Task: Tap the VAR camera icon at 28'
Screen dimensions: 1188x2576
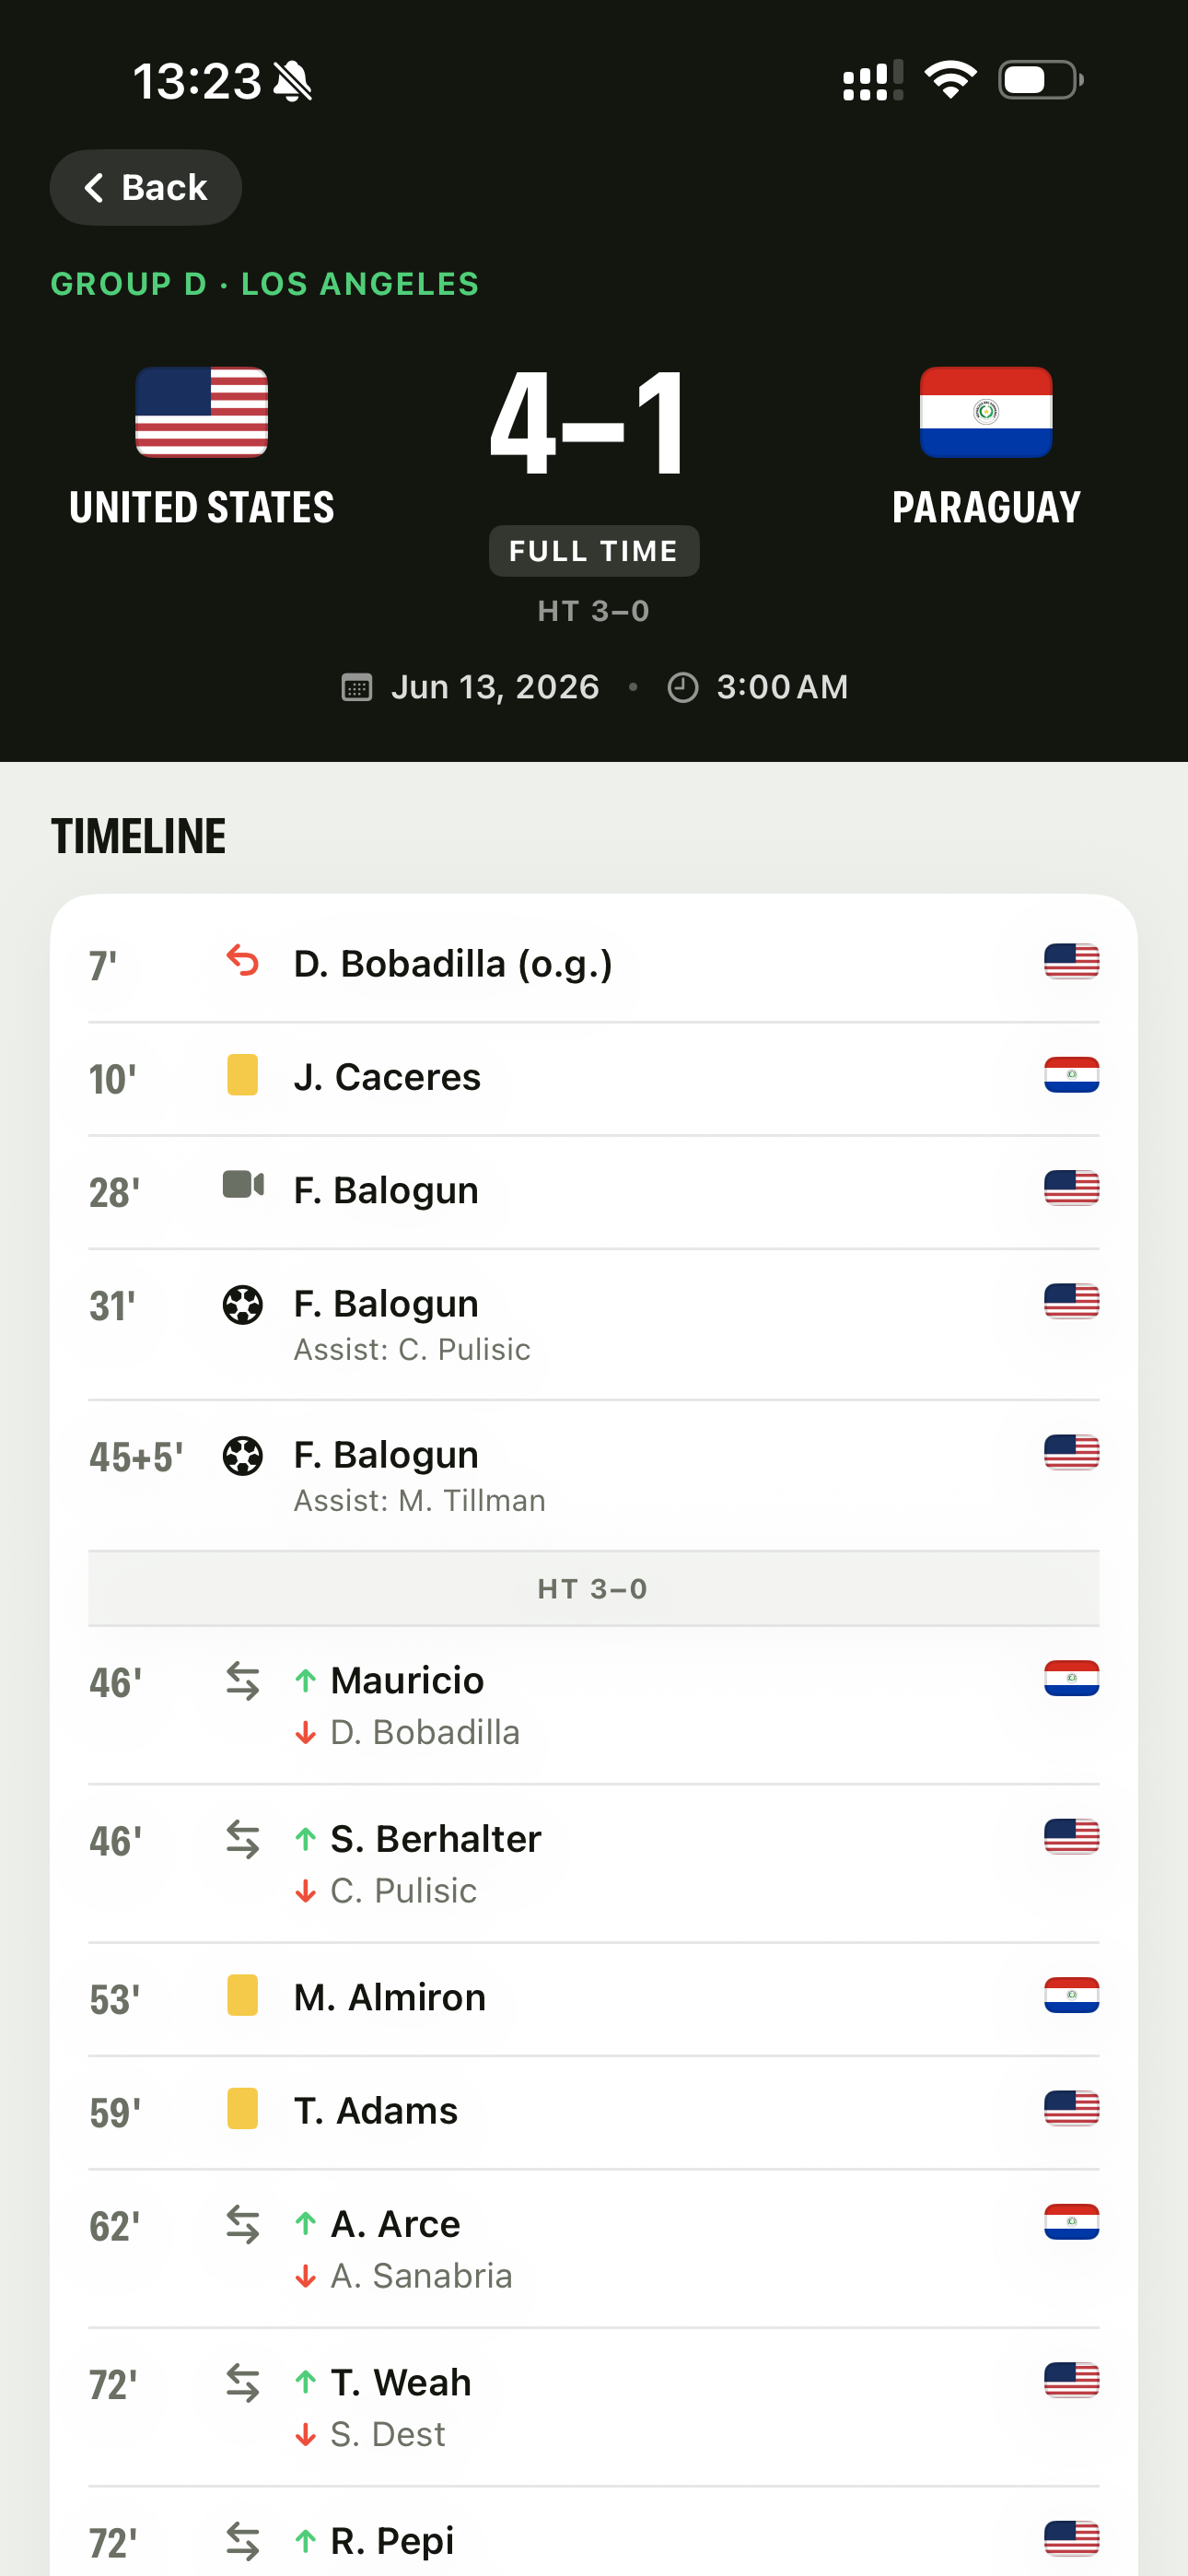Action: click(x=243, y=1186)
